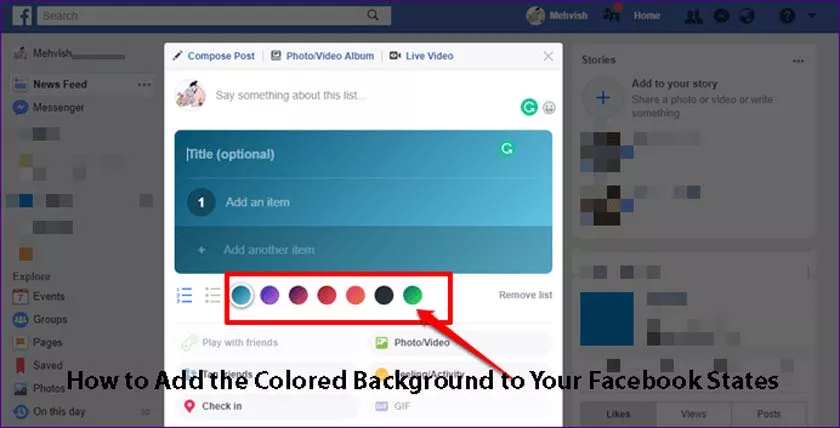The width and height of the screenshot is (840, 428).
Task: Choose the green background color
Action: [x=412, y=295]
